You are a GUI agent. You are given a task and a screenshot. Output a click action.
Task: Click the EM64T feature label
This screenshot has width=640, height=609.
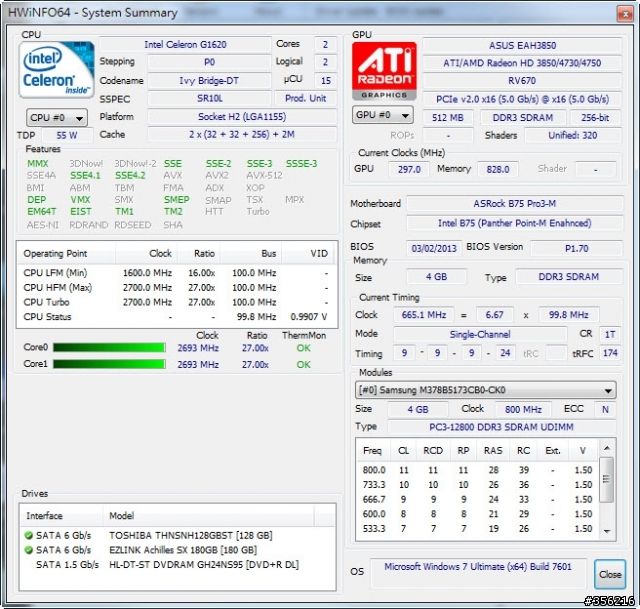[x=42, y=211]
